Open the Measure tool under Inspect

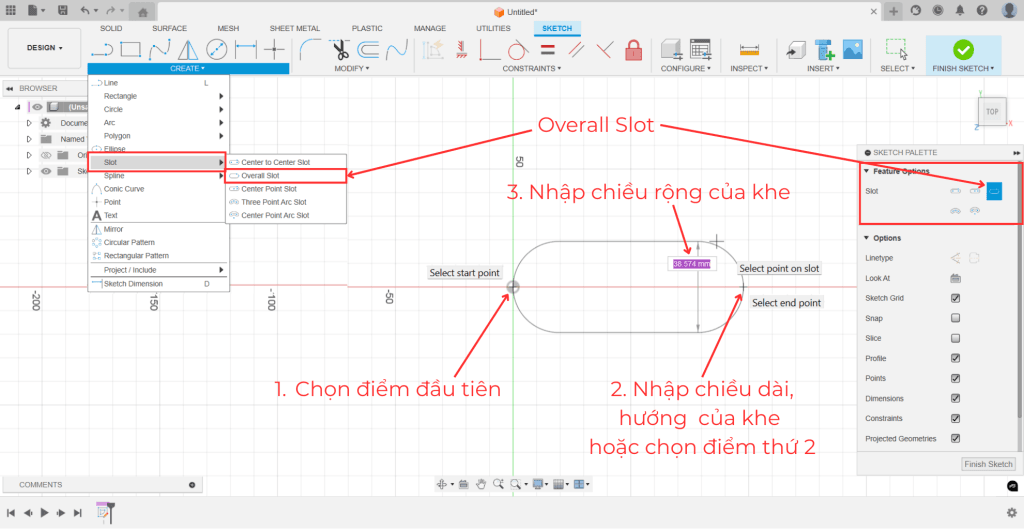[748, 49]
